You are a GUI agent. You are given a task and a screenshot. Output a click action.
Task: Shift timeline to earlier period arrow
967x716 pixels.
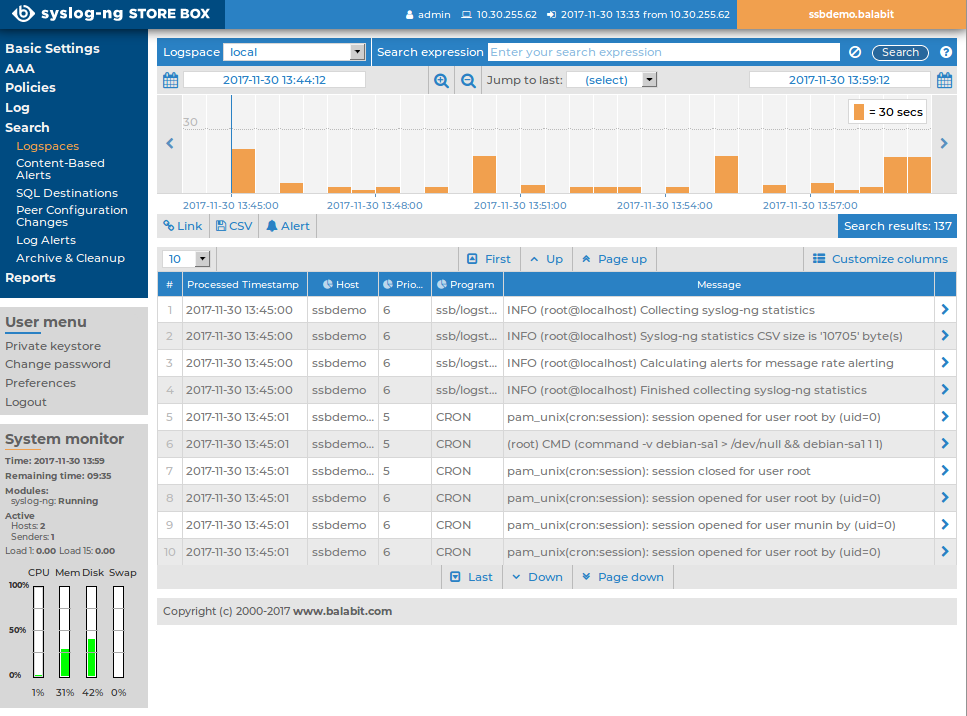click(x=170, y=144)
